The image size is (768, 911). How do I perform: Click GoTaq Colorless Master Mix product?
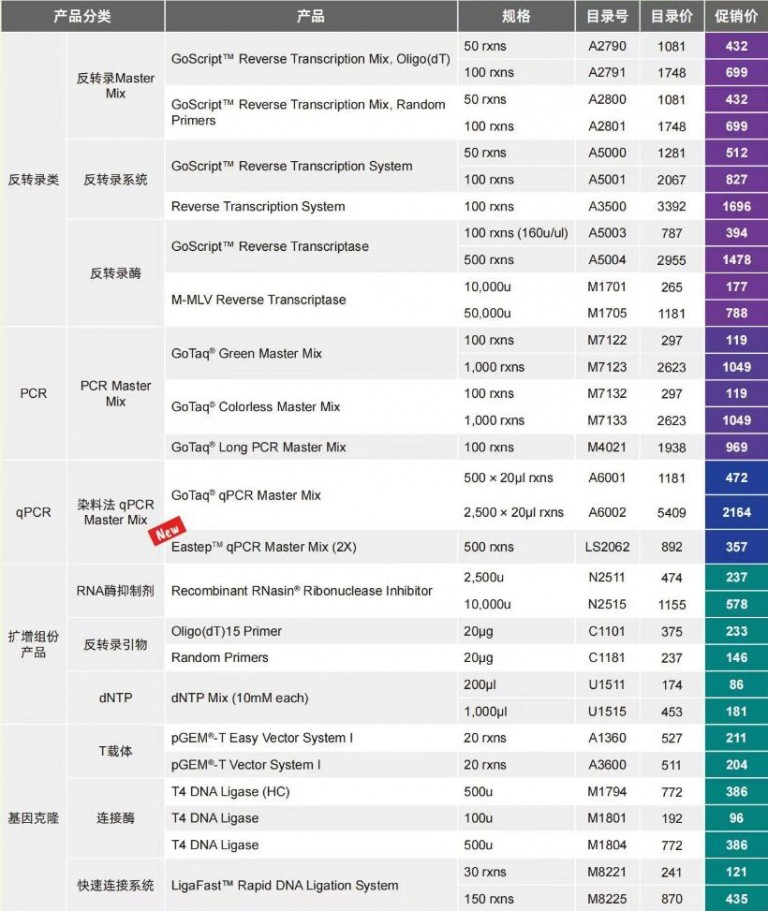coord(256,407)
